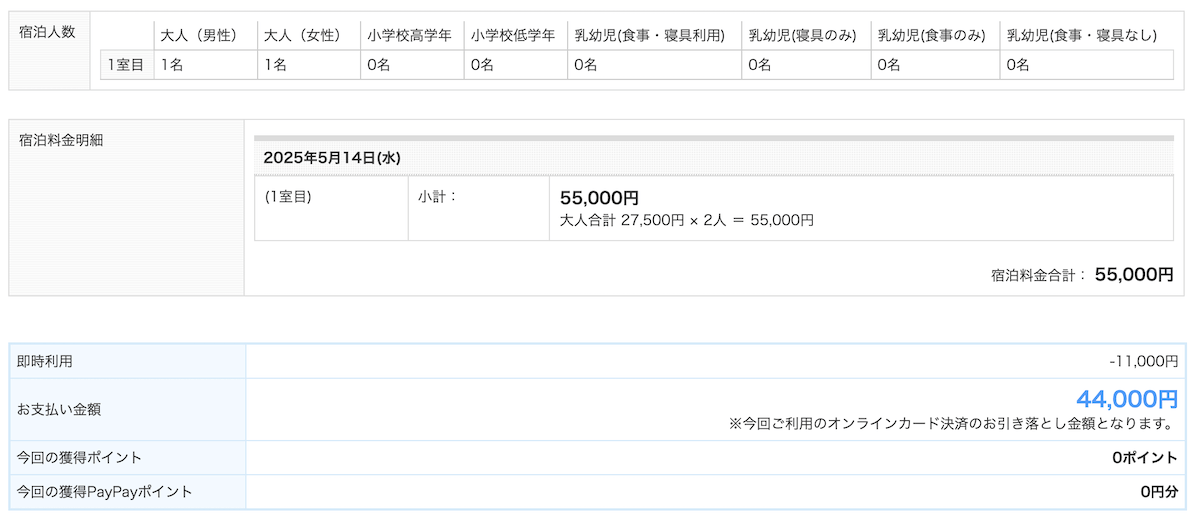The height and width of the screenshot is (520, 1200).
Task: Select the 宿泊料金合計 55,000円 total
Action: [x=1081, y=274]
